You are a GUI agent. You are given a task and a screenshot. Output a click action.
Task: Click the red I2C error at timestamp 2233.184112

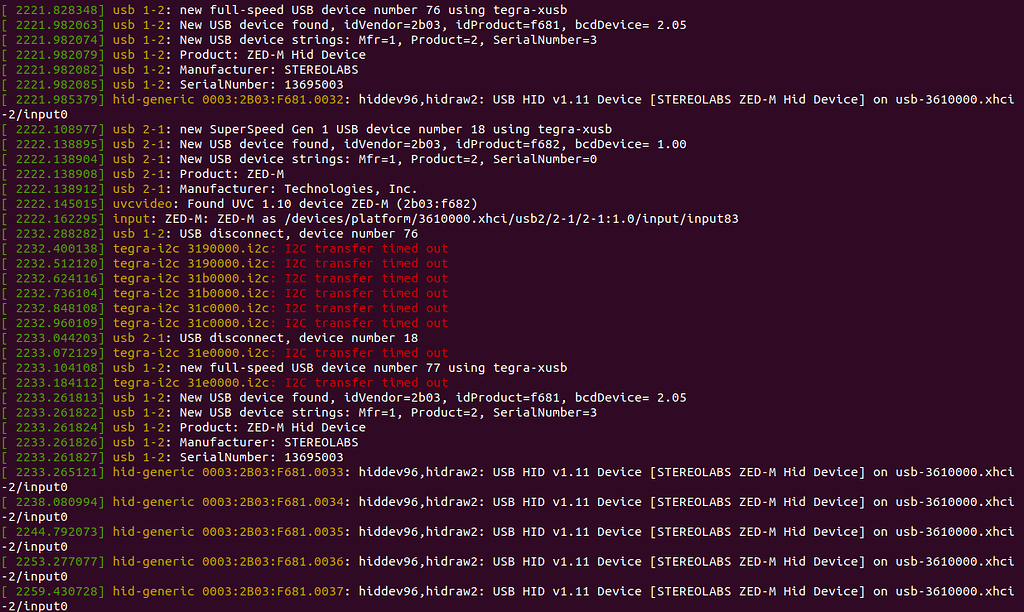point(367,383)
